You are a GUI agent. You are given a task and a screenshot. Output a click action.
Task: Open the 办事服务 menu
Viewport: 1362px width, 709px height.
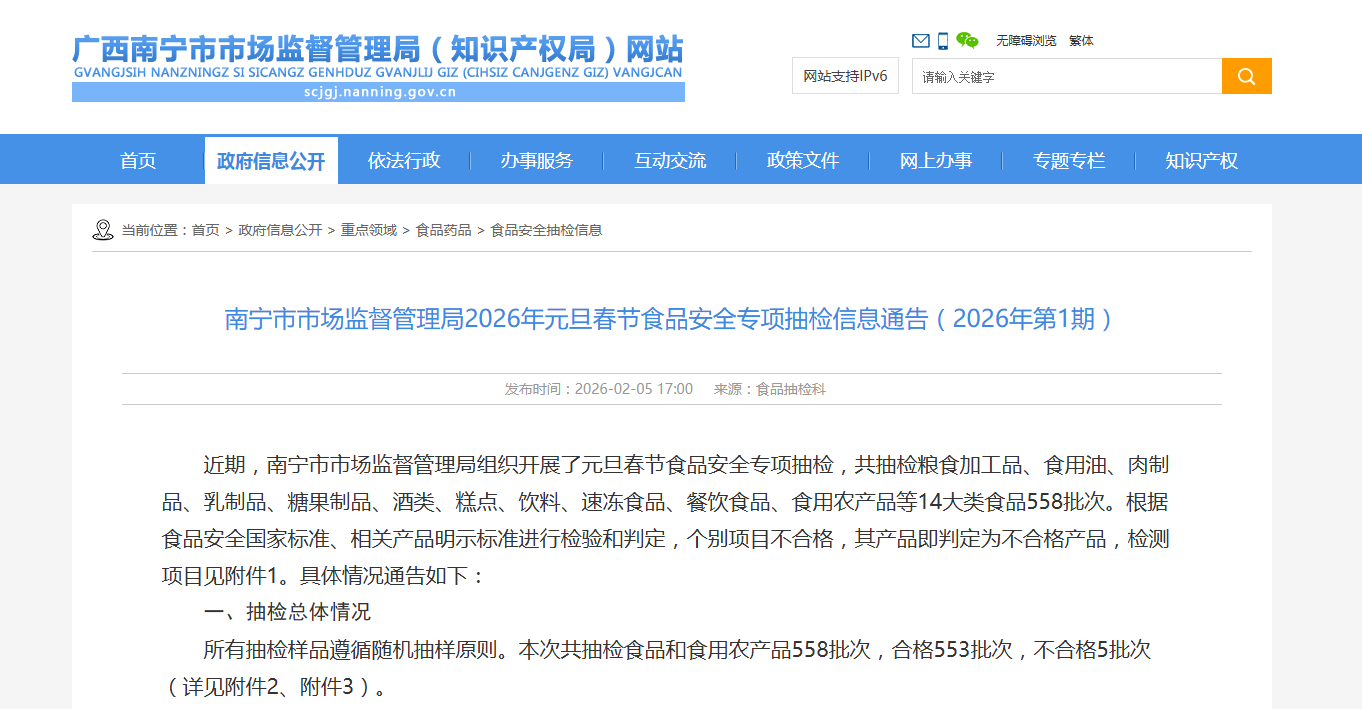point(537,160)
